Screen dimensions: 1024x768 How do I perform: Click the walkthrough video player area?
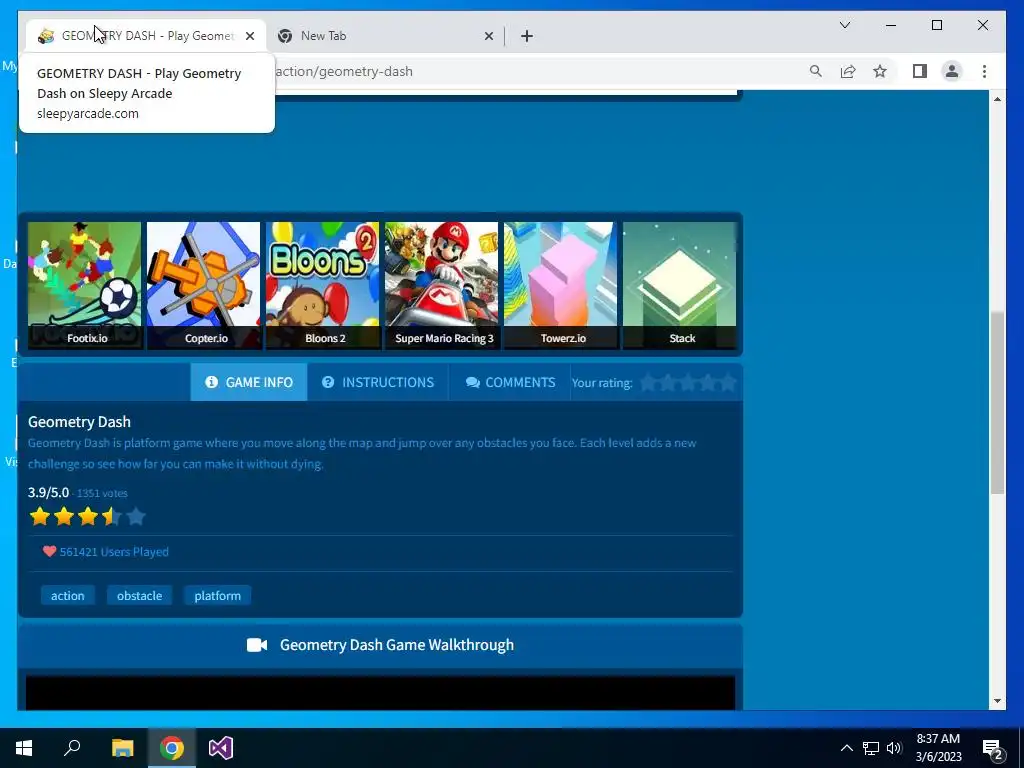tap(381, 692)
